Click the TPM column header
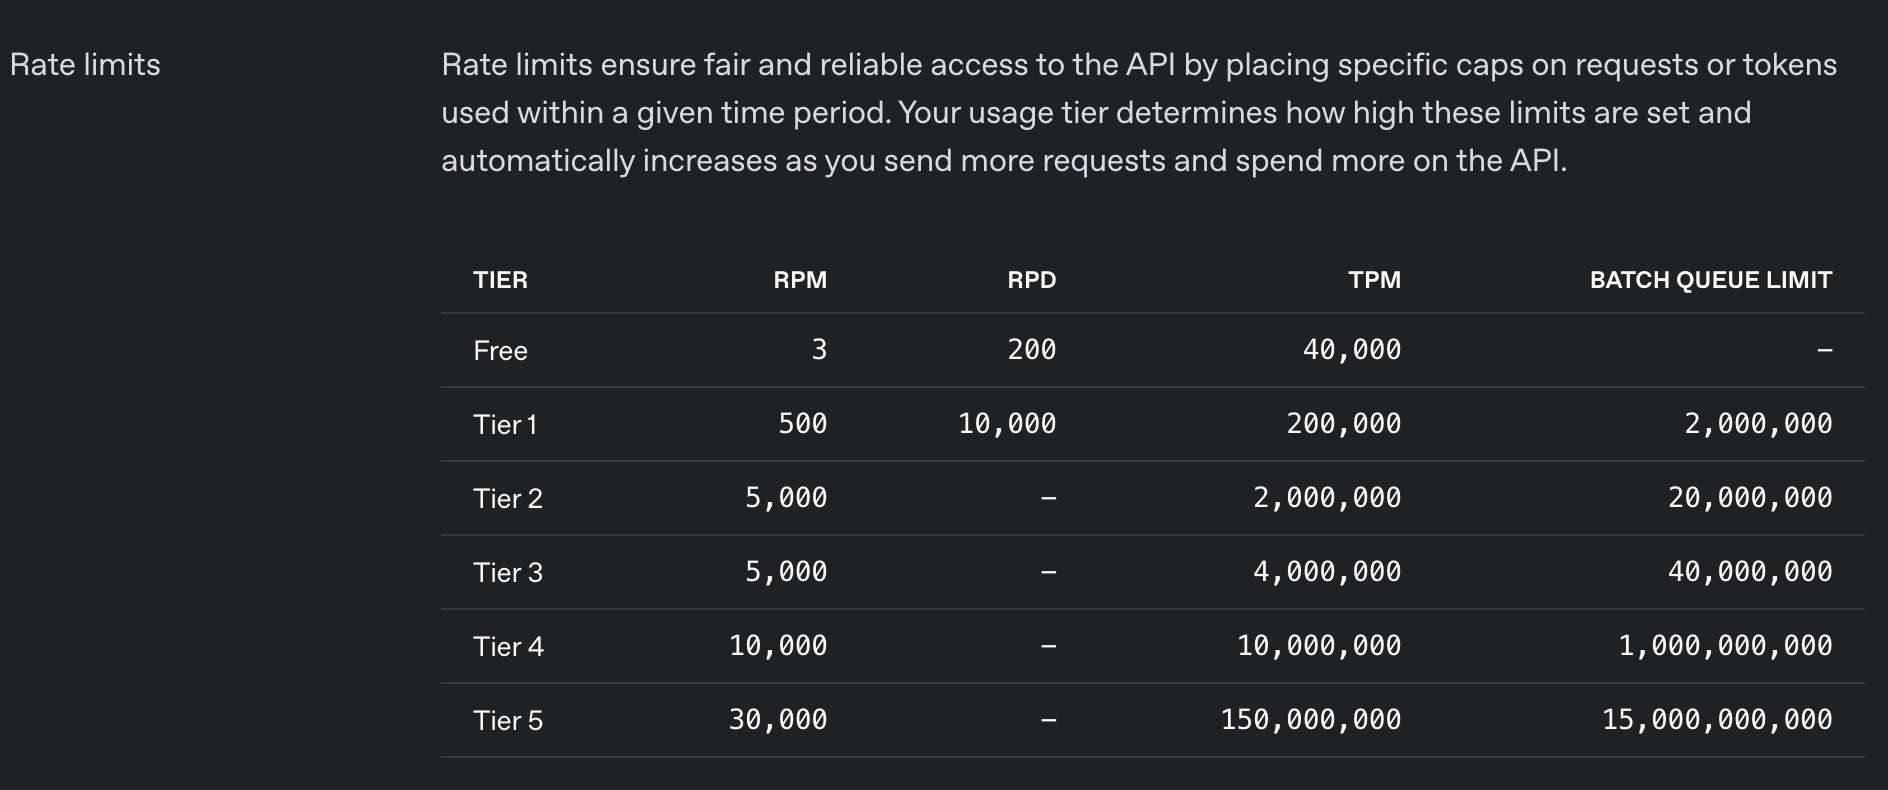The width and height of the screenshot is (1888, 790). click(1375, 280)
